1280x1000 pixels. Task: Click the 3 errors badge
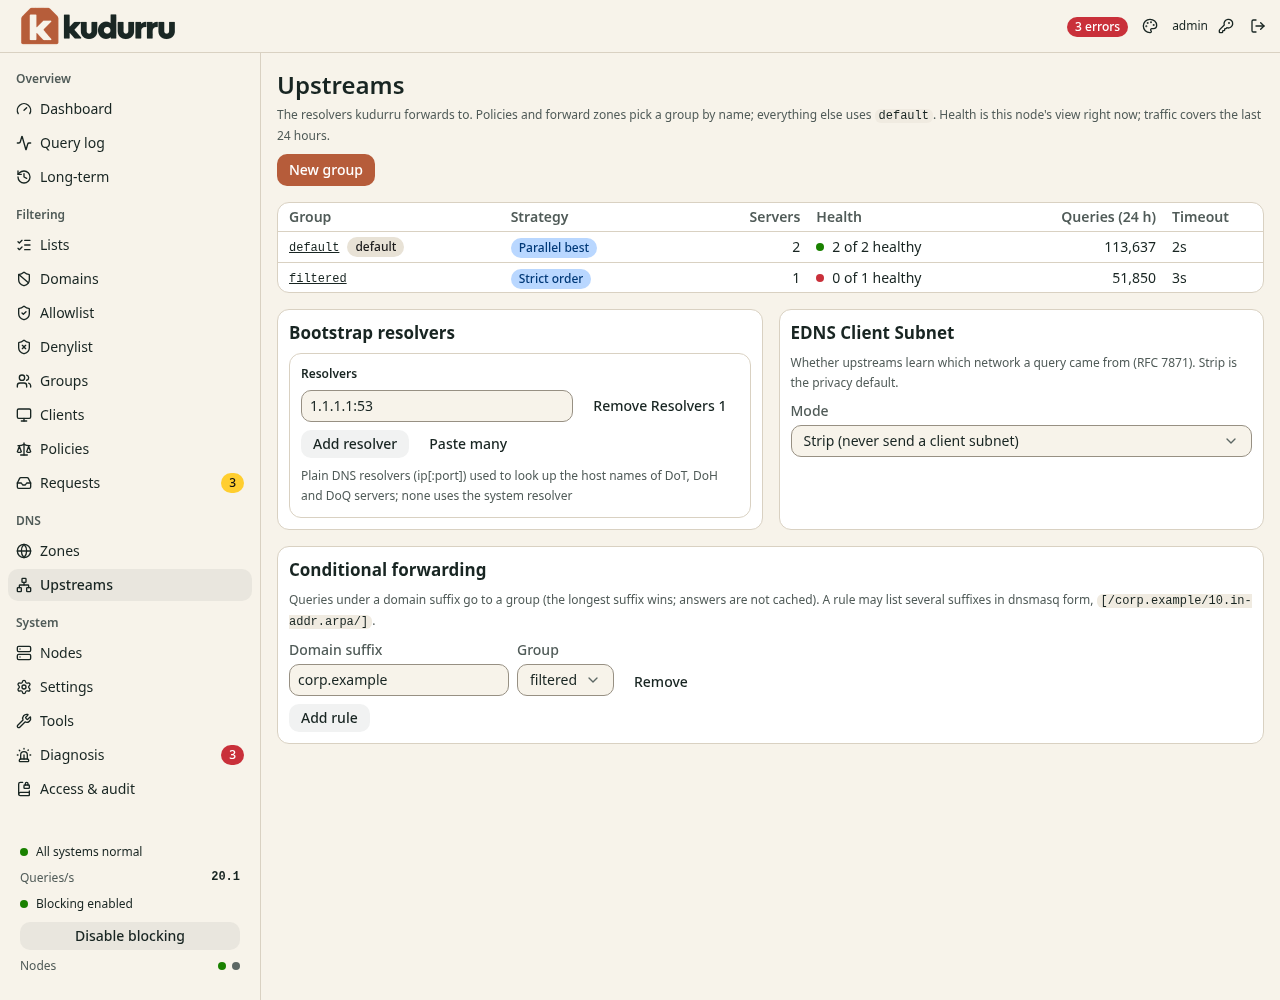pyautogui.click(x=1097, y=27)
